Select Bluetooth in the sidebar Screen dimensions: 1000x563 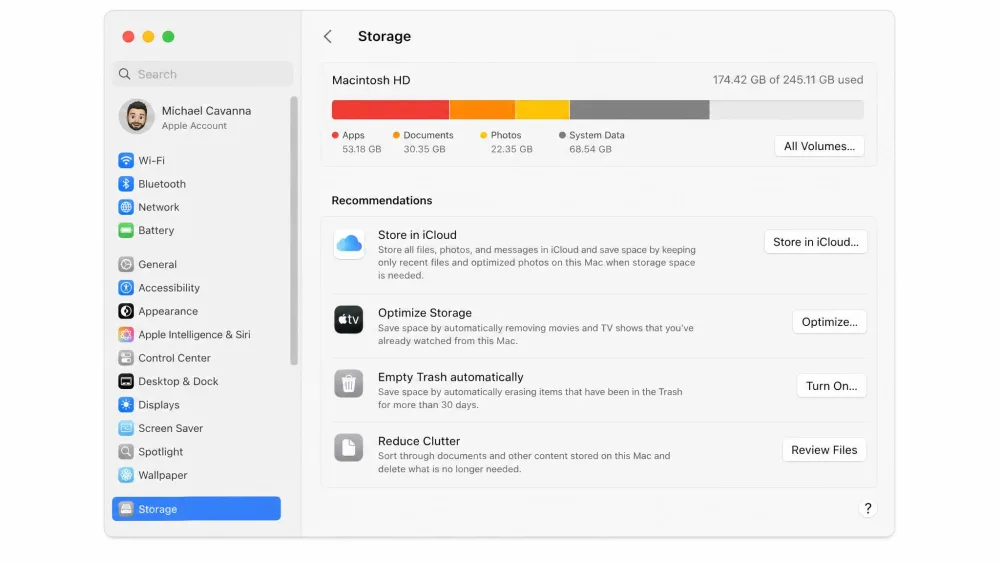196,184
